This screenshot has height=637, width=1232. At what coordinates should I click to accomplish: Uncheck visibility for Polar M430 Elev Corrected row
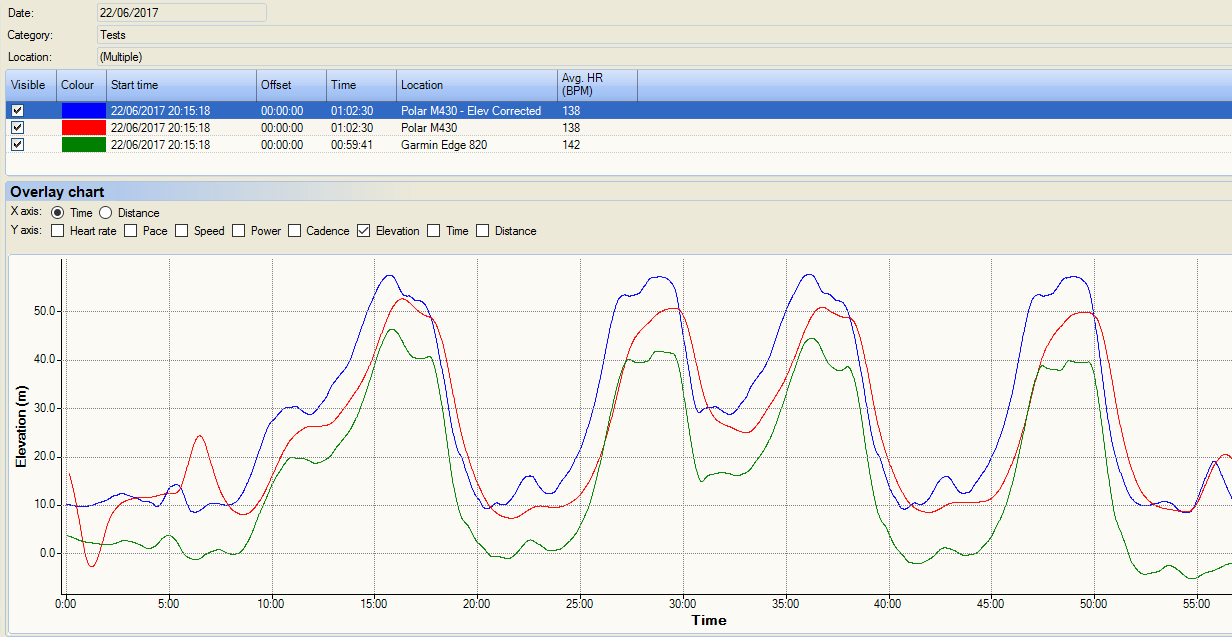click(17, 111)
